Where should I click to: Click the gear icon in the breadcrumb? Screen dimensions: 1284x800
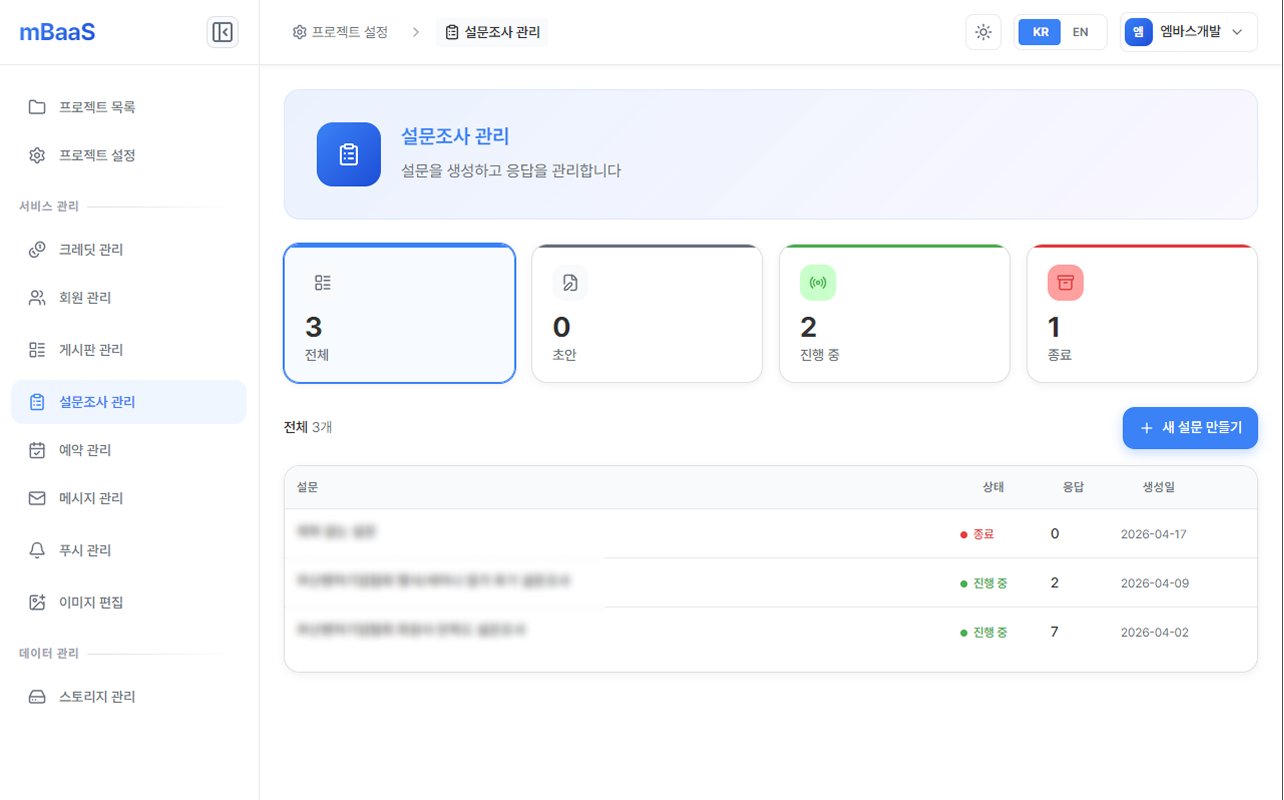click(x=299, y=32)
